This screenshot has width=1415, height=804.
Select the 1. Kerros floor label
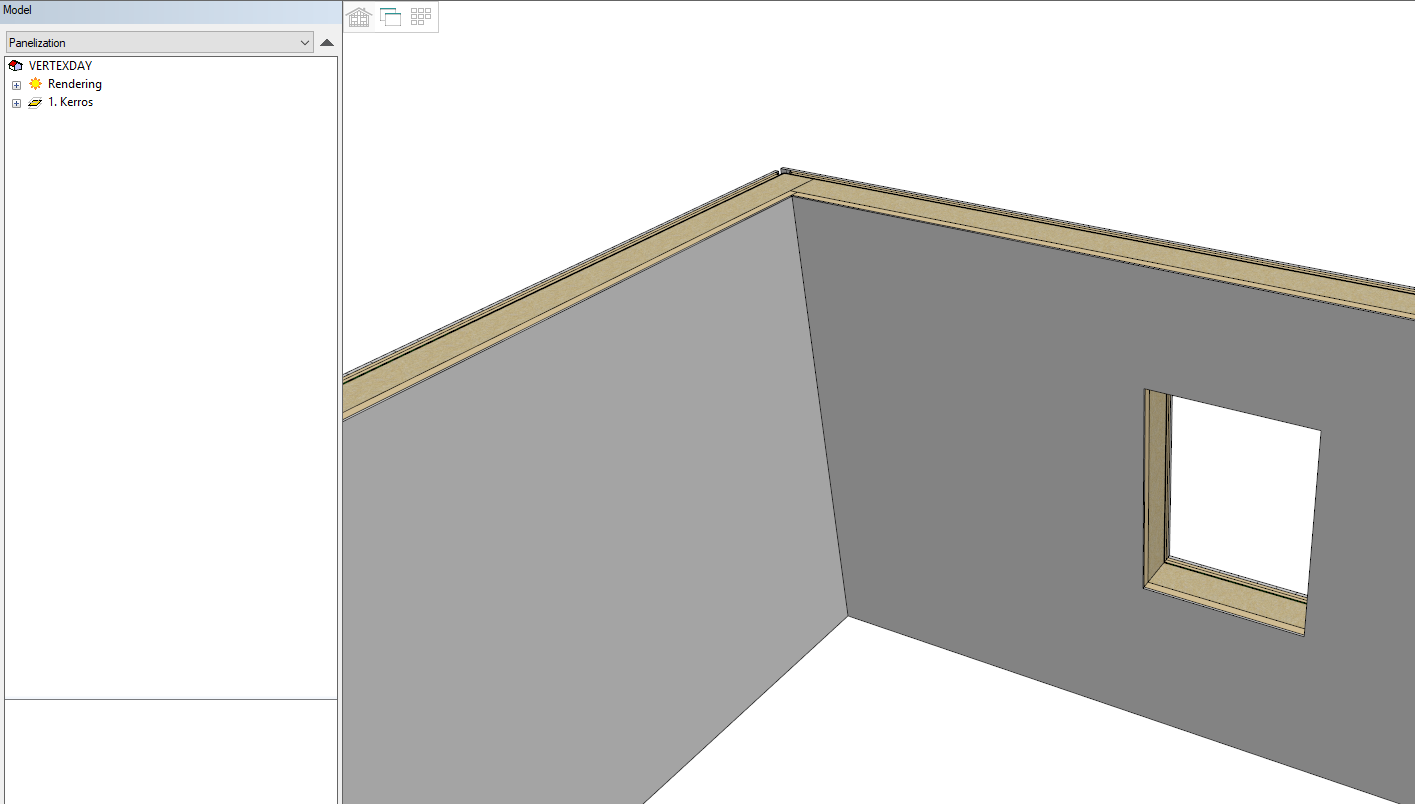(70, 102)
